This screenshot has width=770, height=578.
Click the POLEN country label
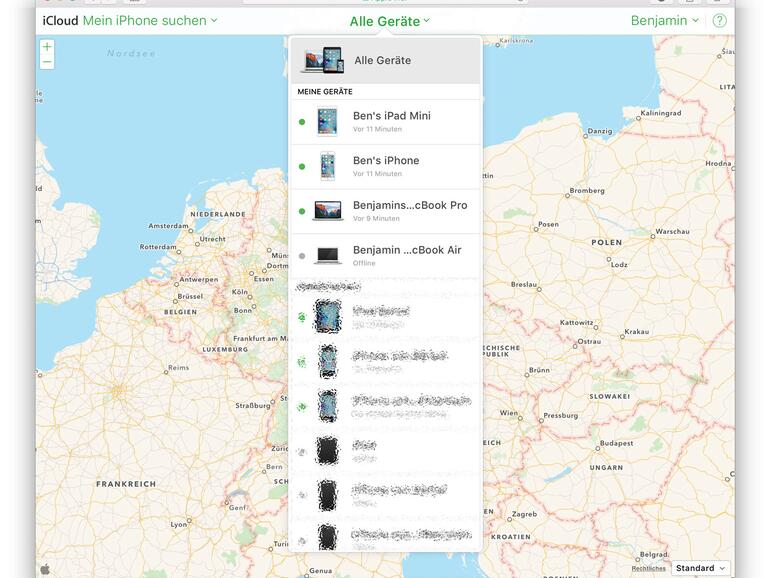tap(606, 242)
